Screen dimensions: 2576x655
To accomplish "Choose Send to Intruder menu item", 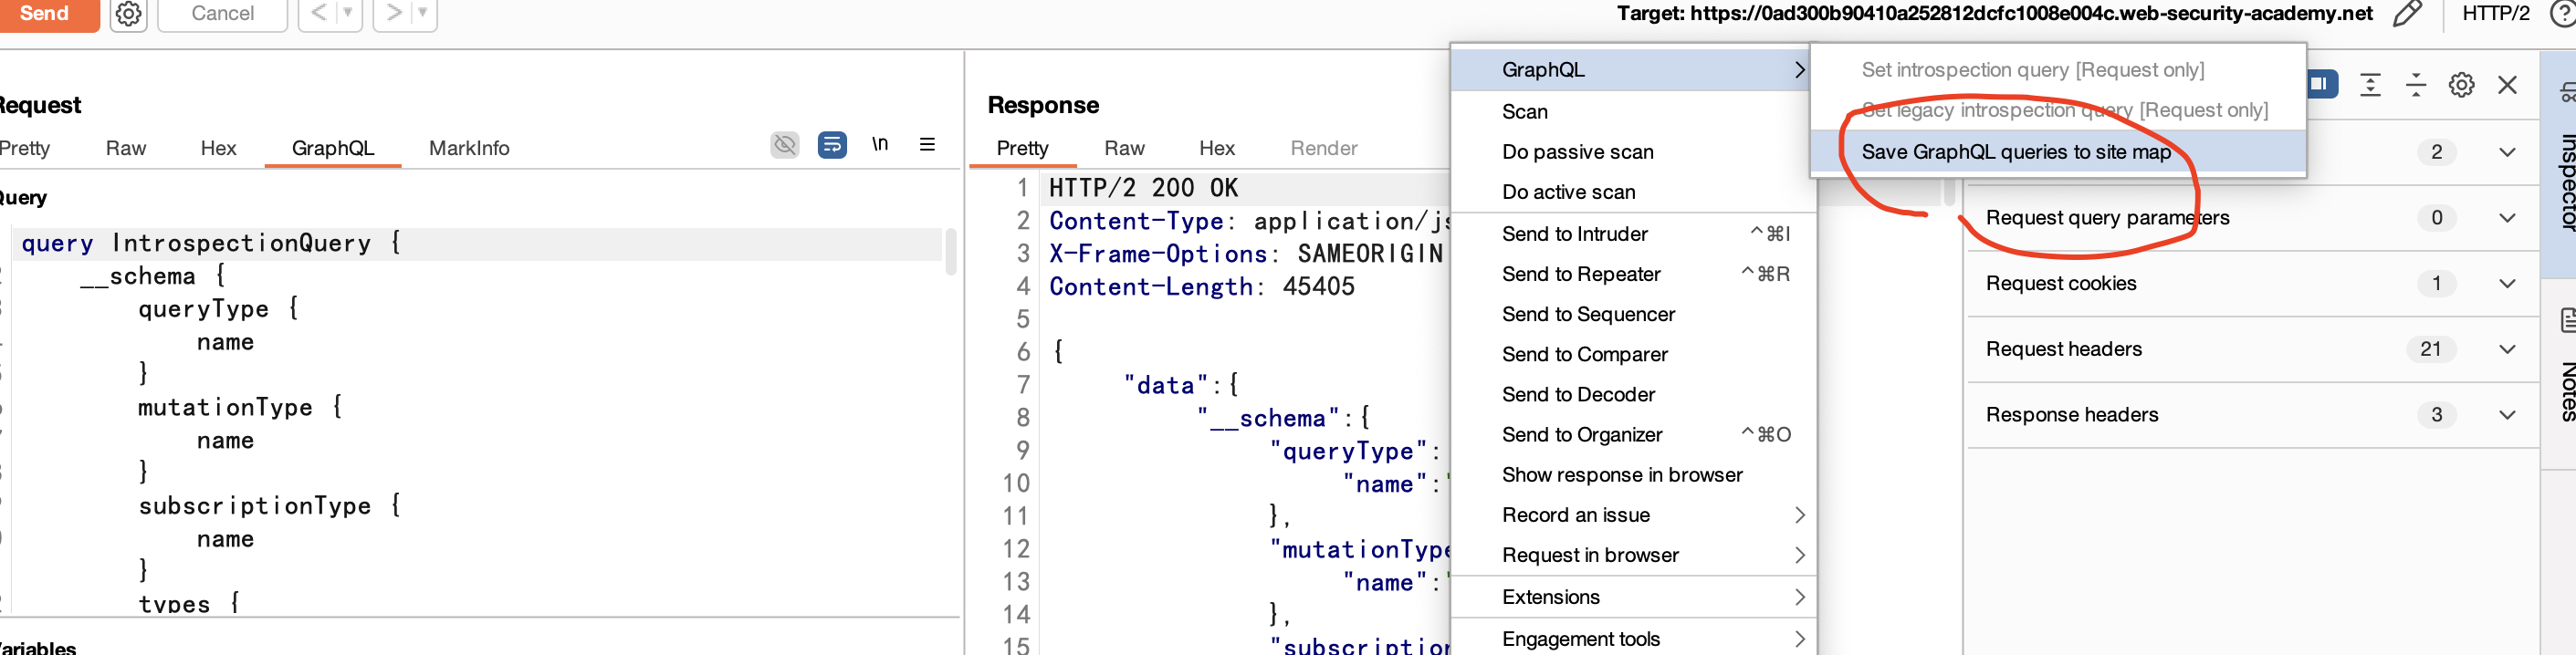I will tap(1574, 234).
